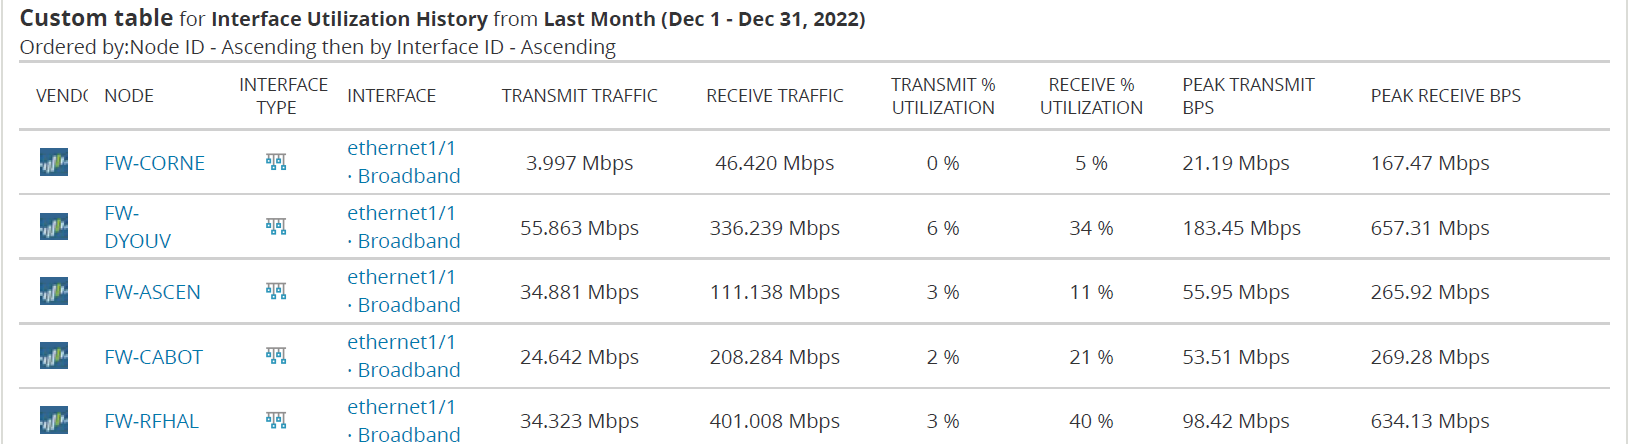The height and width of the screenshot is (444, 1629).
Task: Click the vendor icon for FW-CORNE
Action: click(54, 162)
